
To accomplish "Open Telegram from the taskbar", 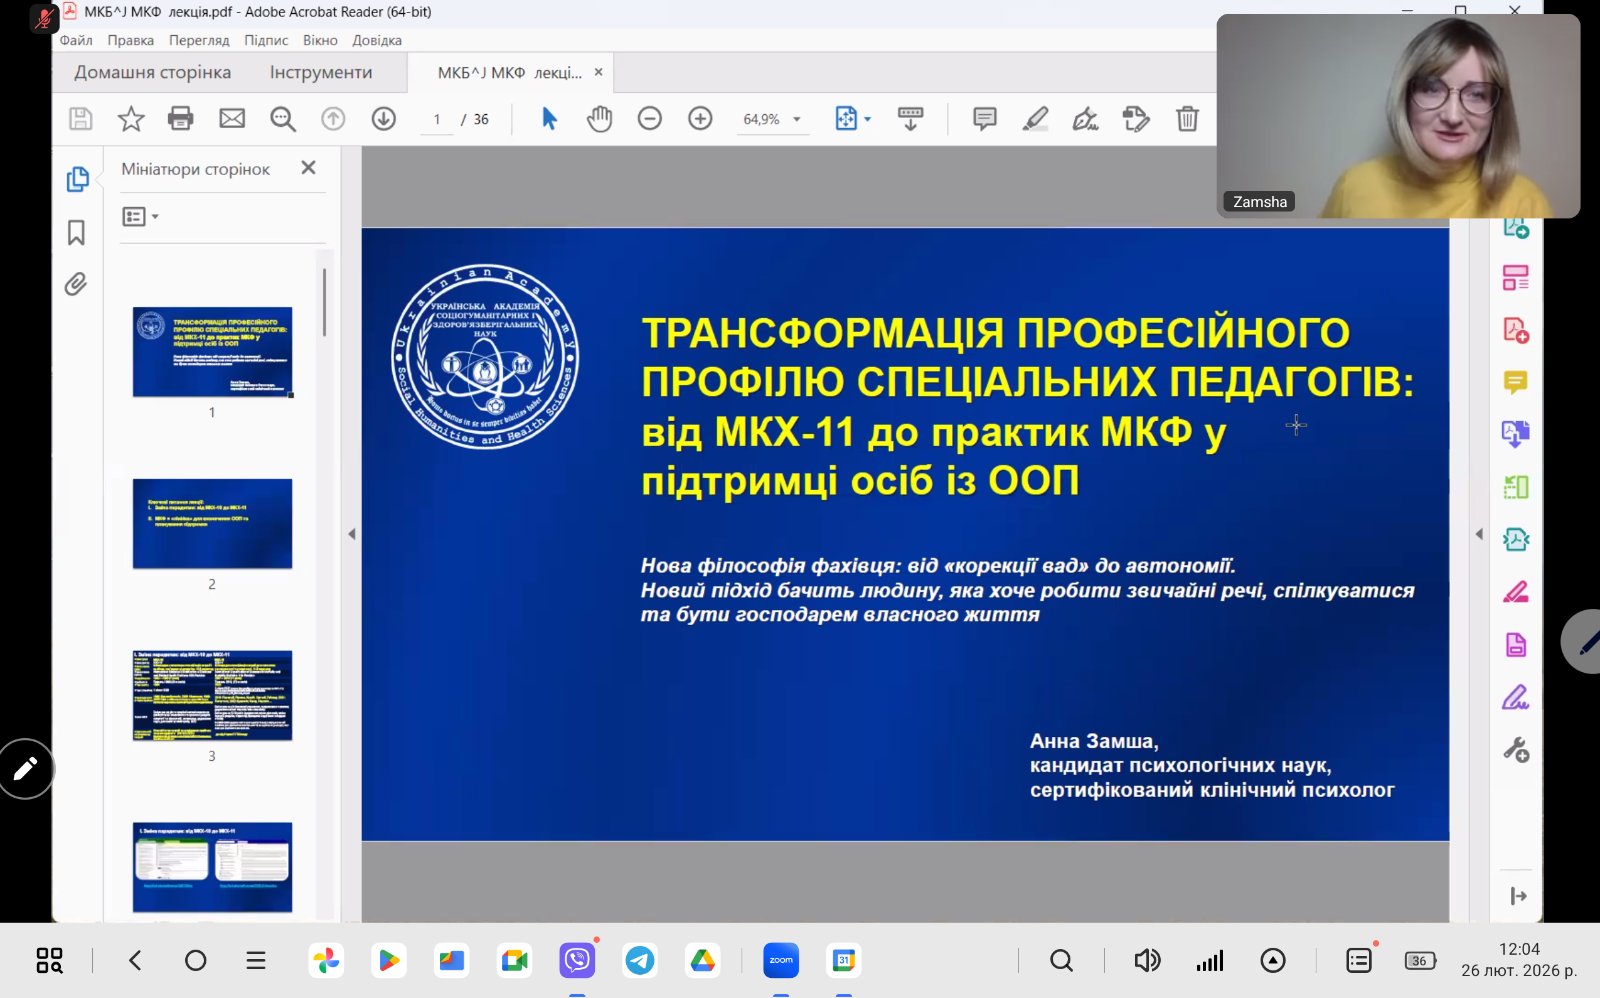I will point(640,961).
